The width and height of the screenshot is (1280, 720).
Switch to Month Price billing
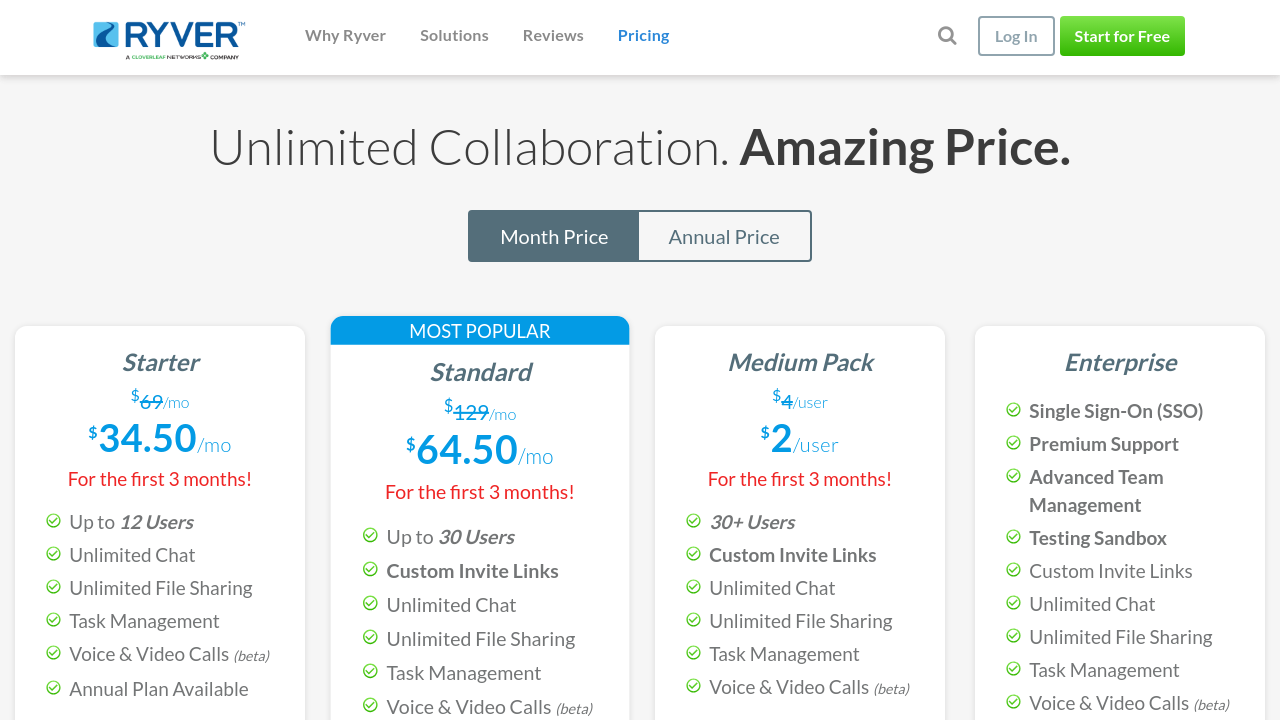(554, 237)
